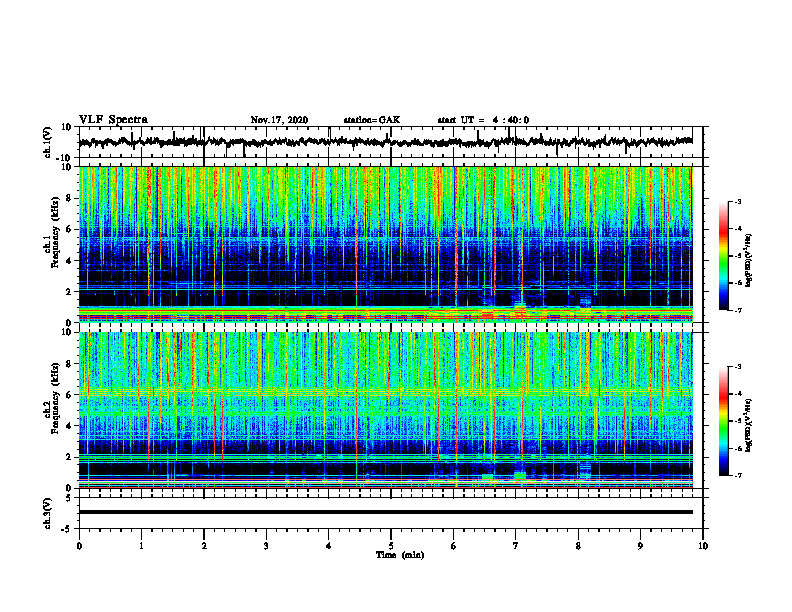Click the ch.1 voltage waveform trace
The height and width of the screenshot is (612, 792).
click(385, 142)
